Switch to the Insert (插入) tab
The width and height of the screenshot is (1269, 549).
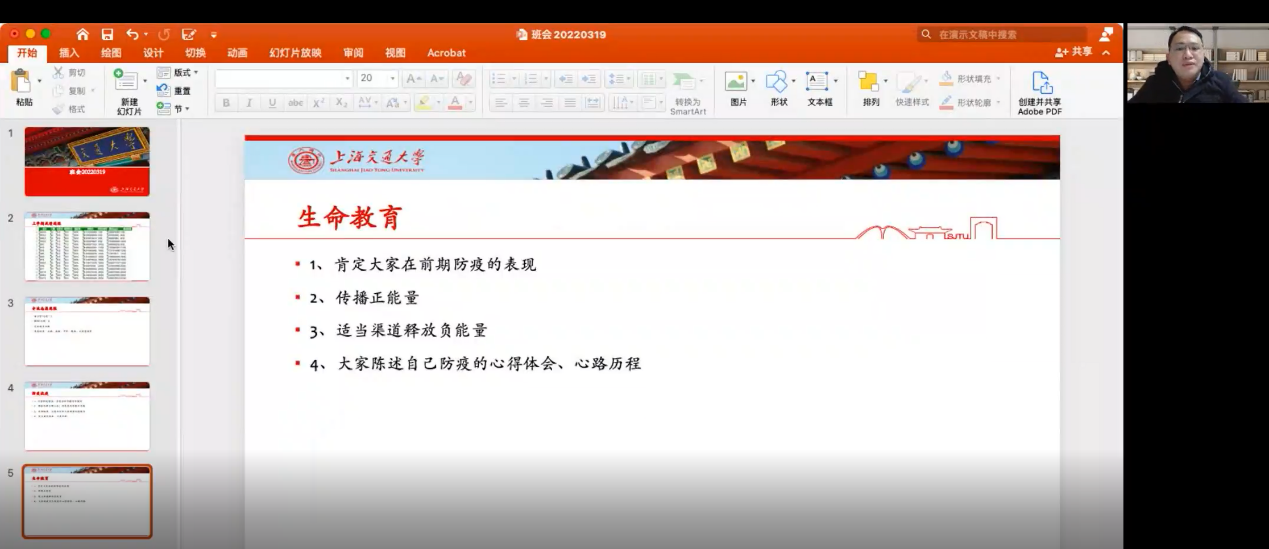point(69,53)
